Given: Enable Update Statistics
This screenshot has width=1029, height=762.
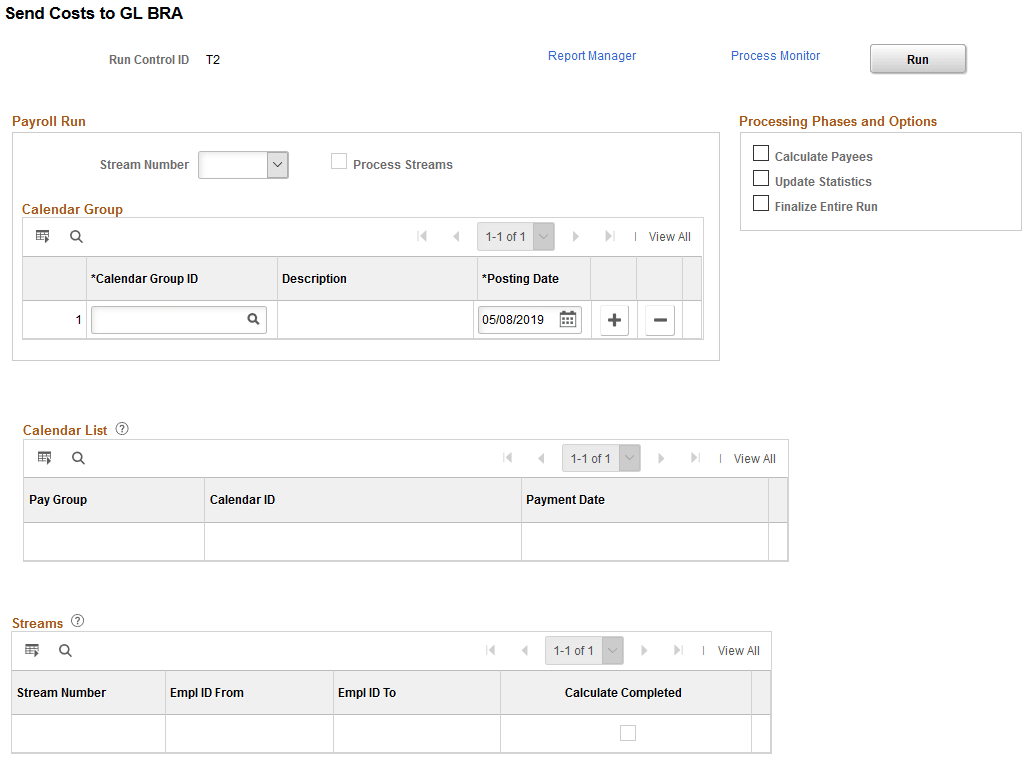Looking at the screenshot, I should tap(760, 178).
